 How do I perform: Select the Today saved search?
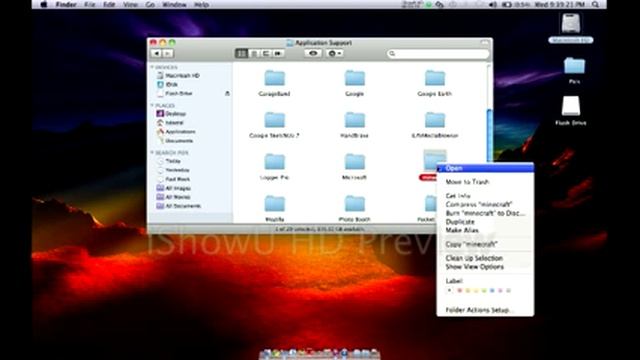coord(169,161)
